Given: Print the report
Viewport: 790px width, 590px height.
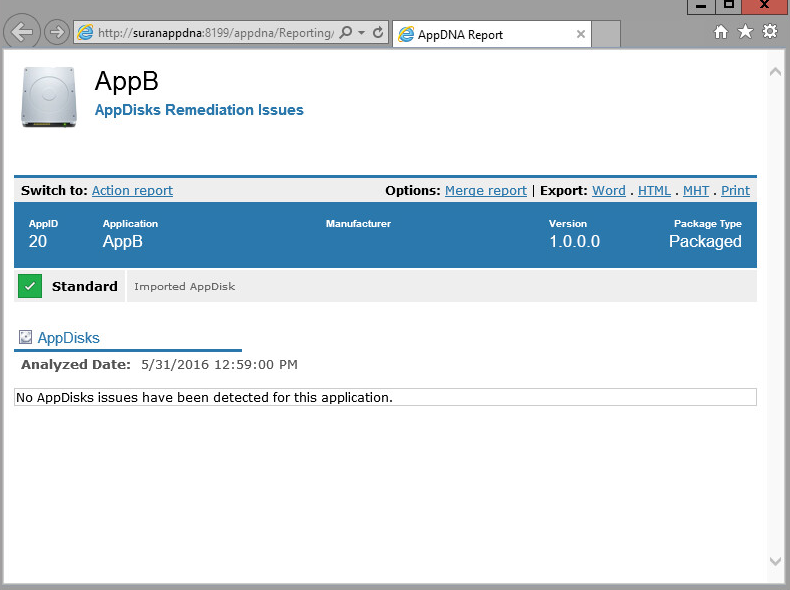Looking at the screenshot, I should pyautogui.click(x=735, y=190).
